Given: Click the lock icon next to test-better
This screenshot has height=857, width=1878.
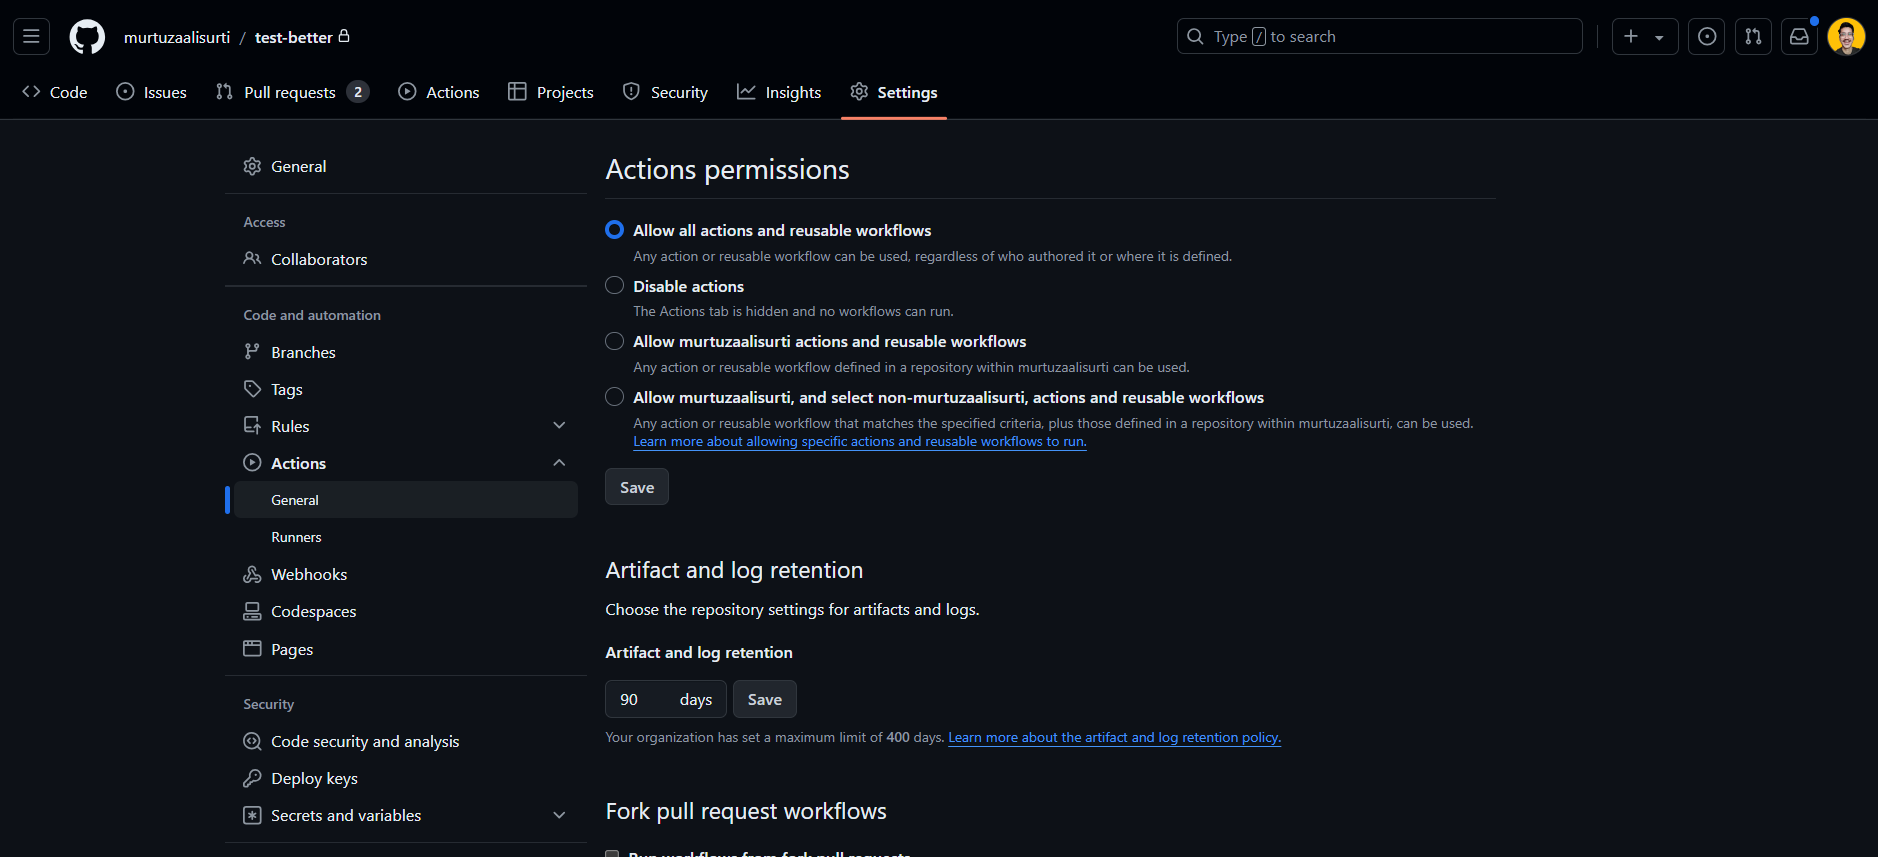Looking at the screenshot, I should coord(344,36).
